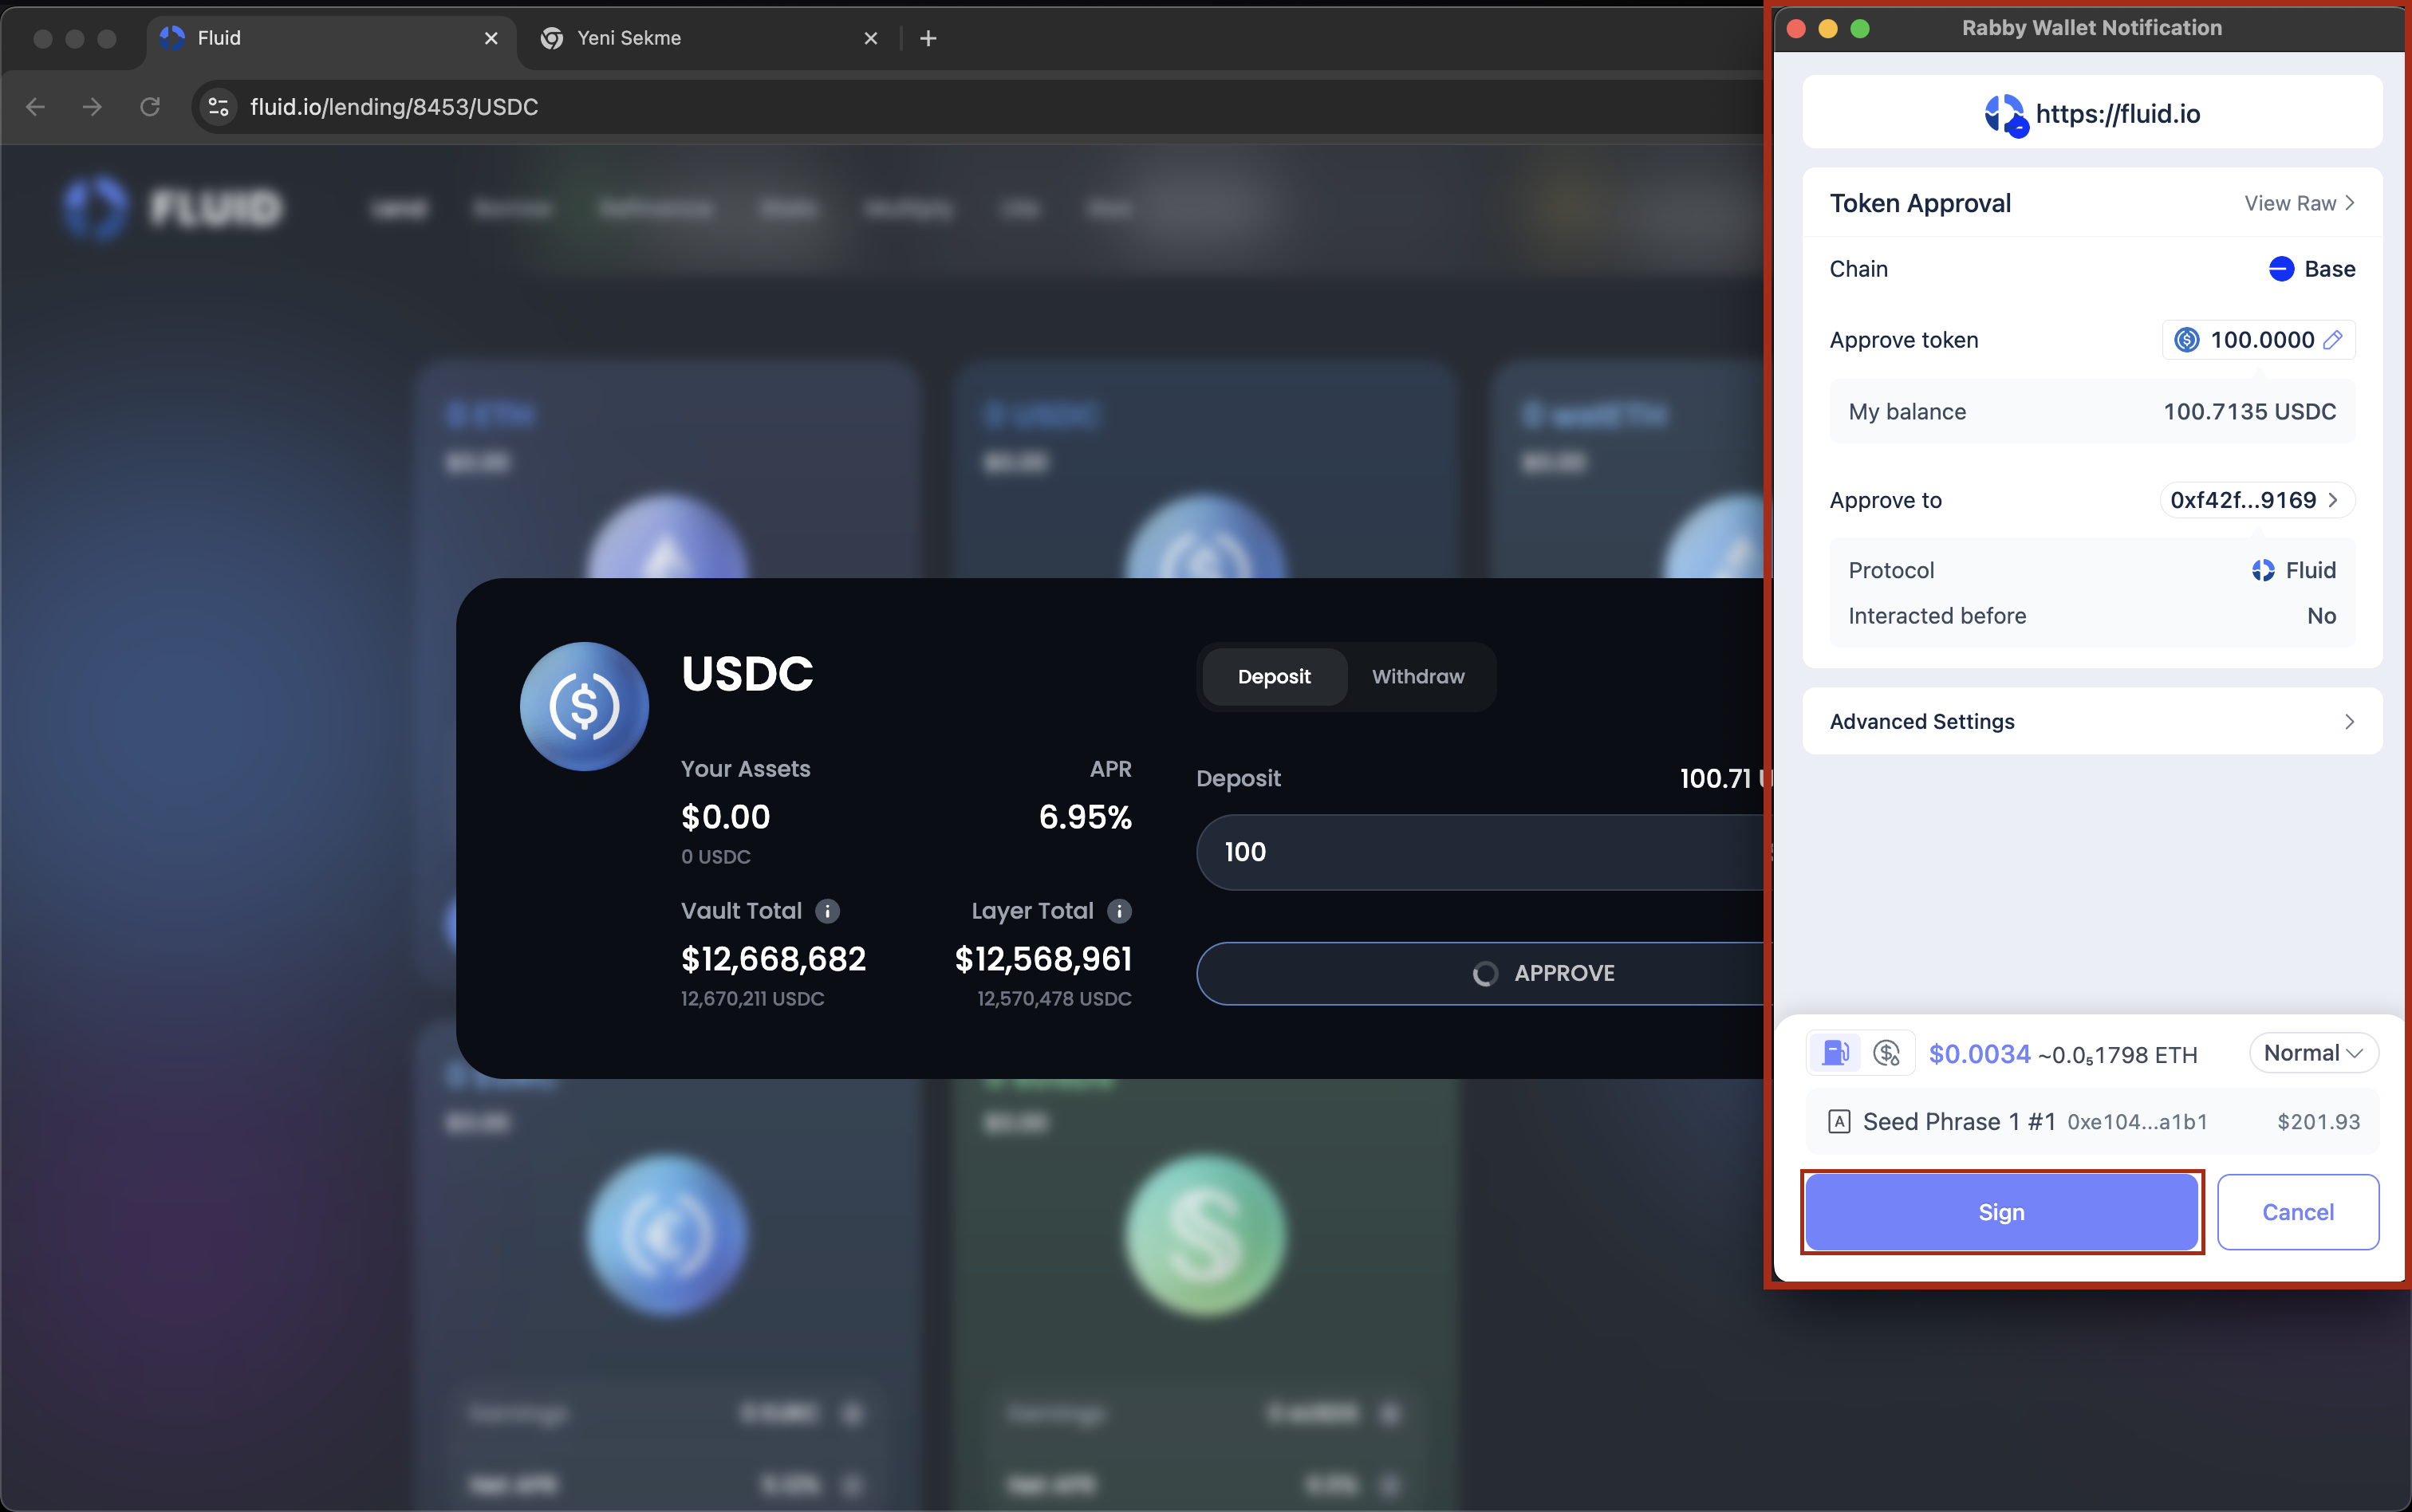
Task: Close the Rabby Wallet Notification window
Action: coord(1796,28)
